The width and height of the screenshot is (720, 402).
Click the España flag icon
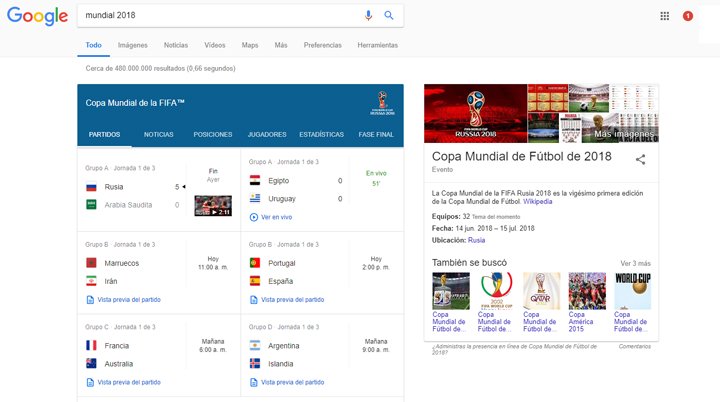pos(255,281)
